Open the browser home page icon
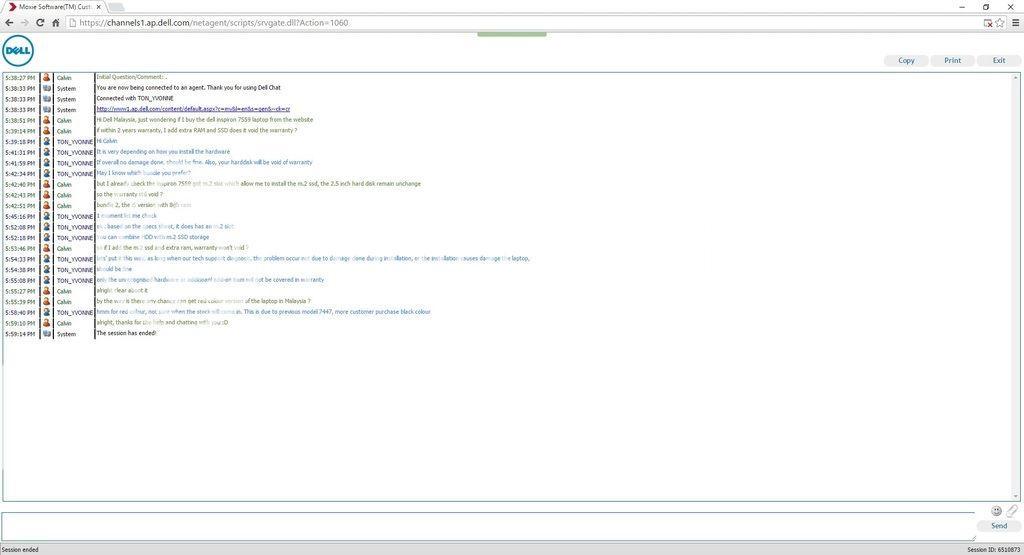The image size is (1024, 555). point(57,22)
